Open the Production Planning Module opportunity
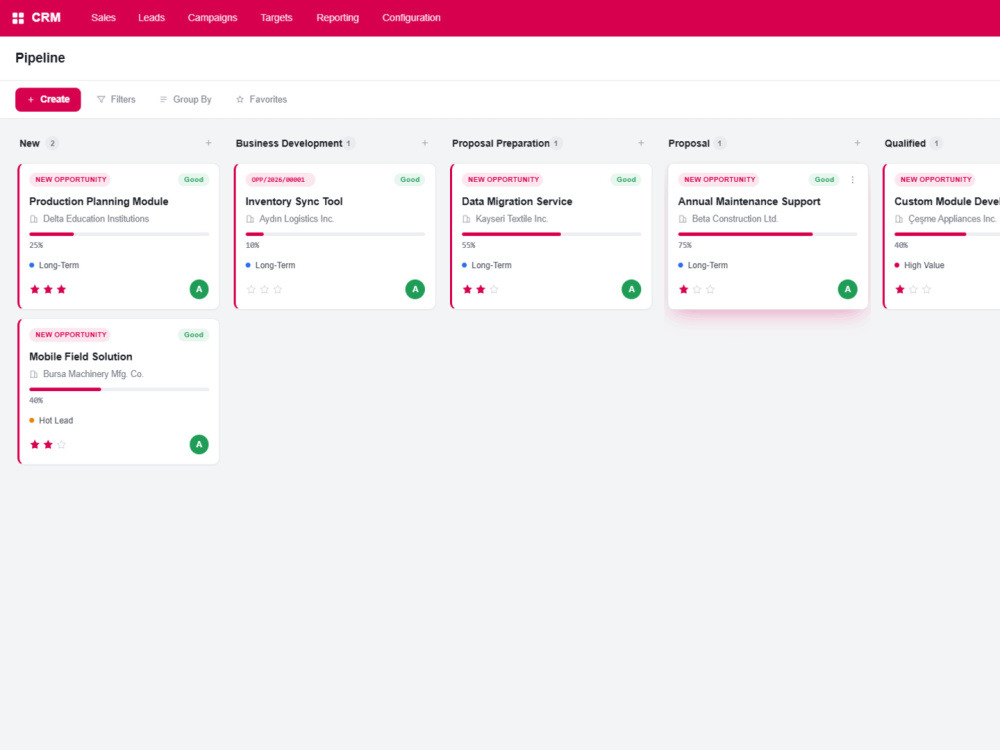 [99, 202]
